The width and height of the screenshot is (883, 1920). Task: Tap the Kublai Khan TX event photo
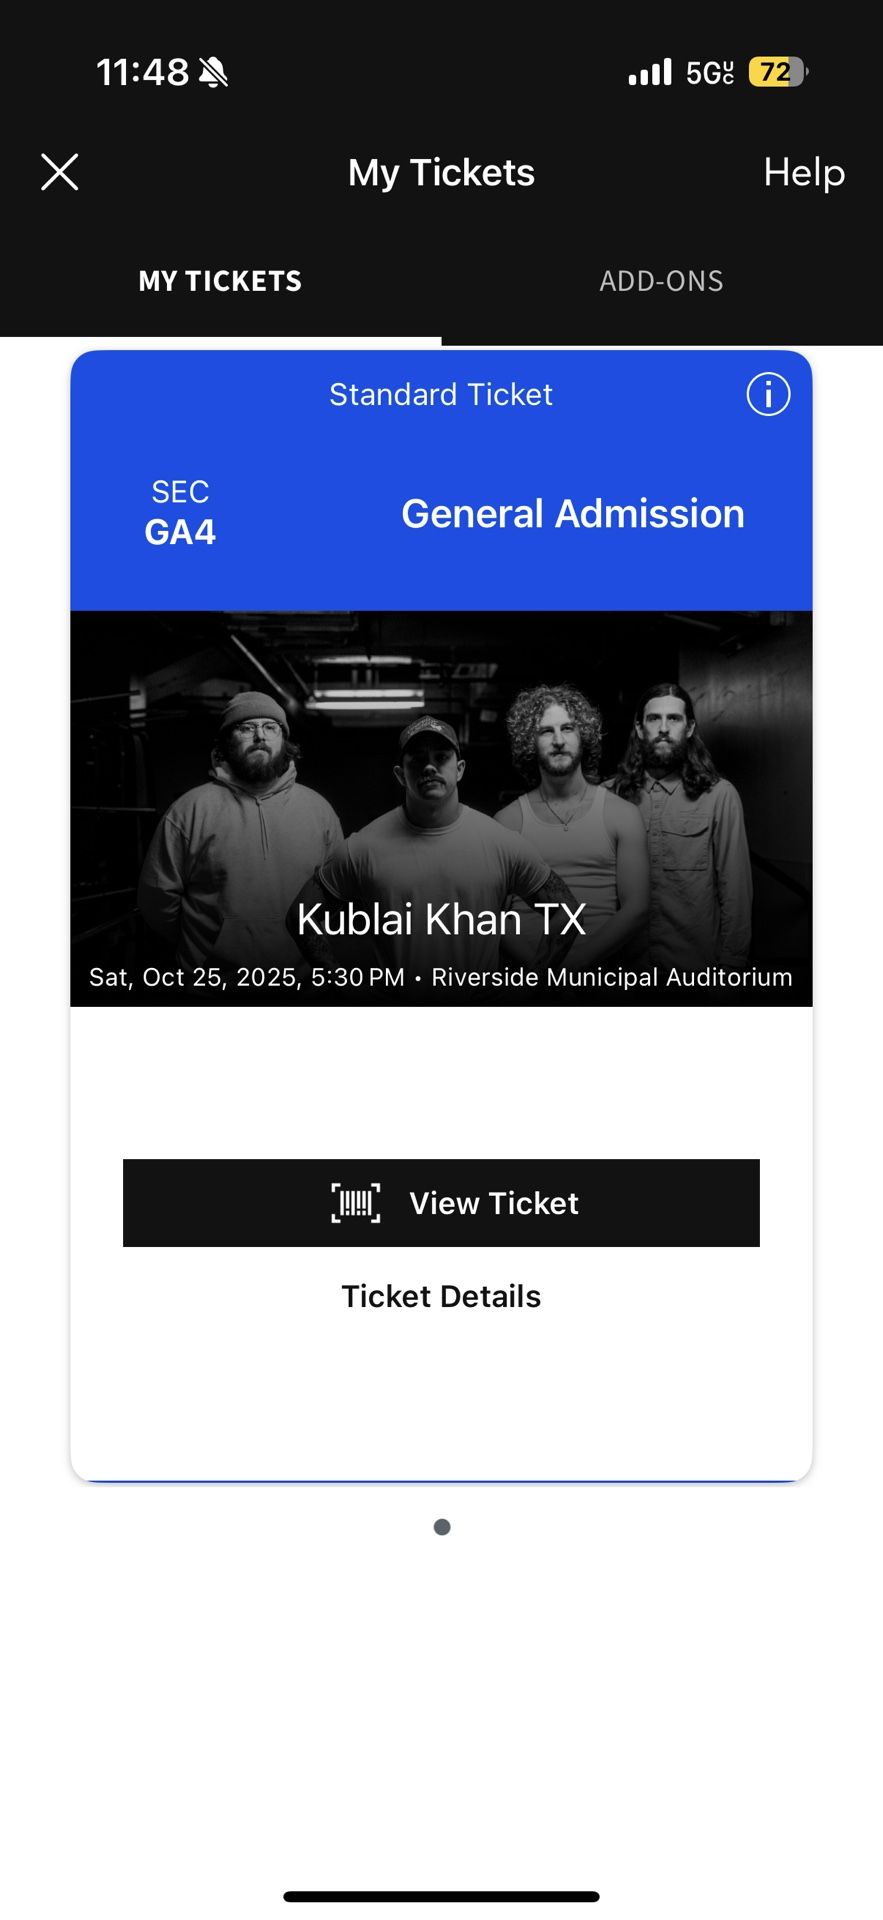(440, 780)
